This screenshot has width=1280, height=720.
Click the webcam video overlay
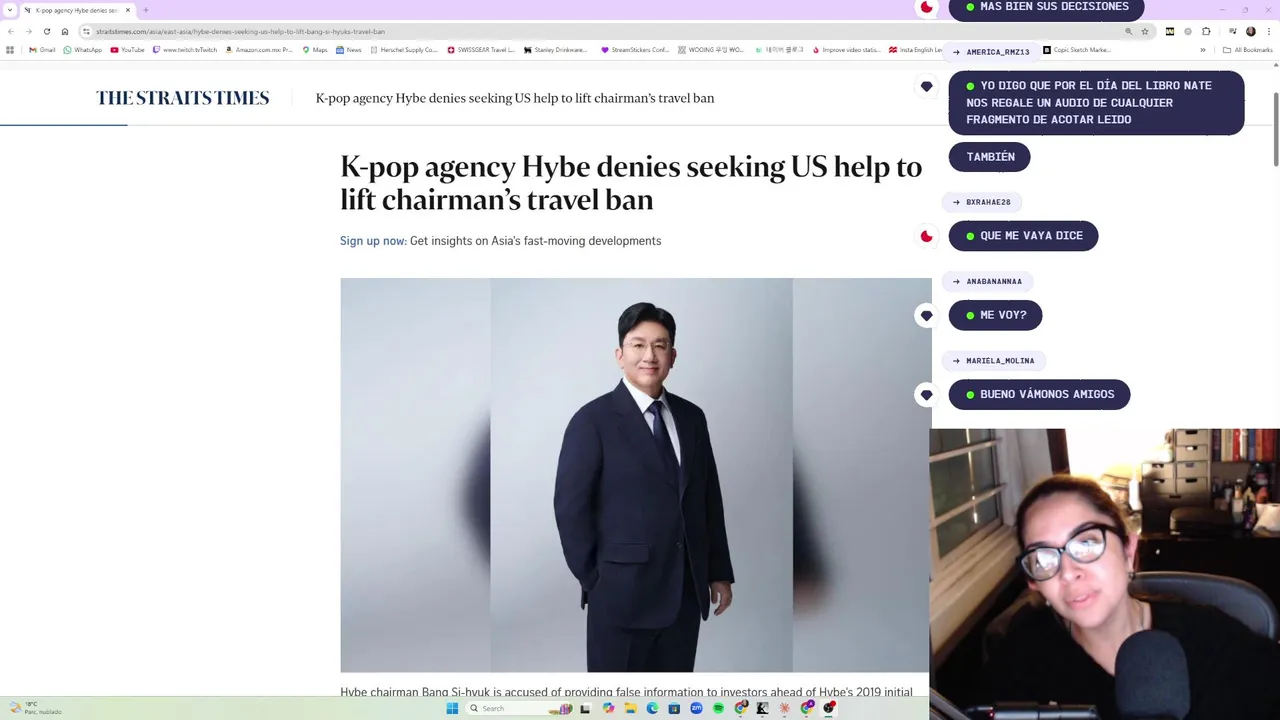coord(1104,574)
